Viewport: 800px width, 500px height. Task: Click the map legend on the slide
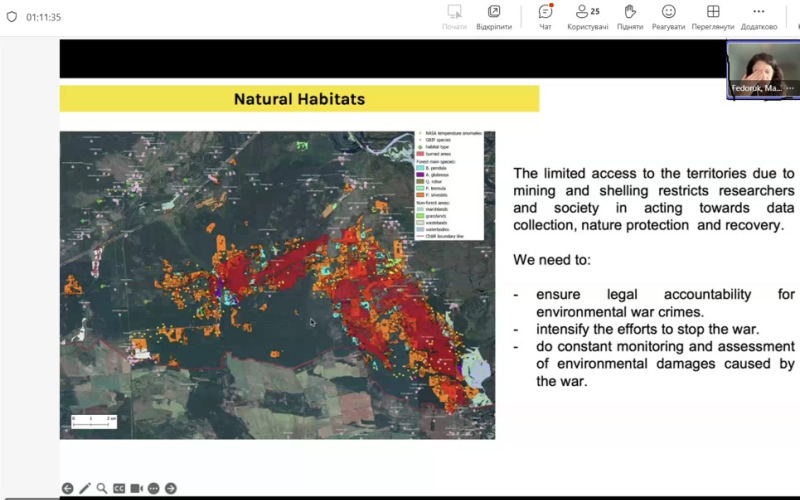pos(448,185)
